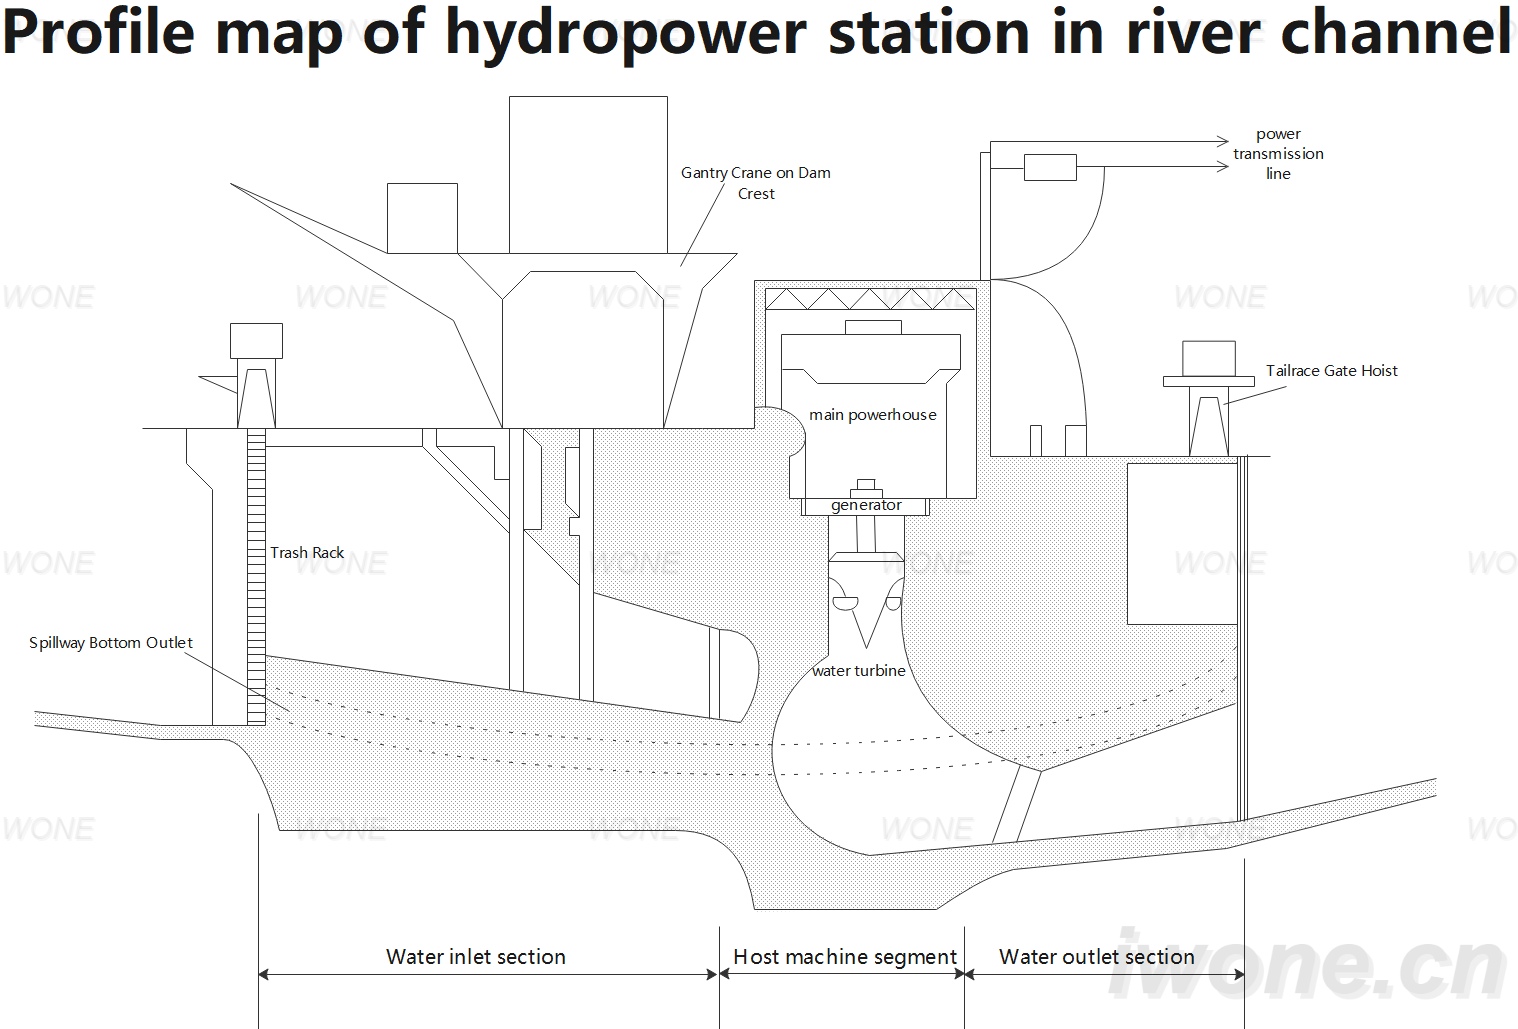Select the "generator" label
1518x1029 pixels.
866,506
